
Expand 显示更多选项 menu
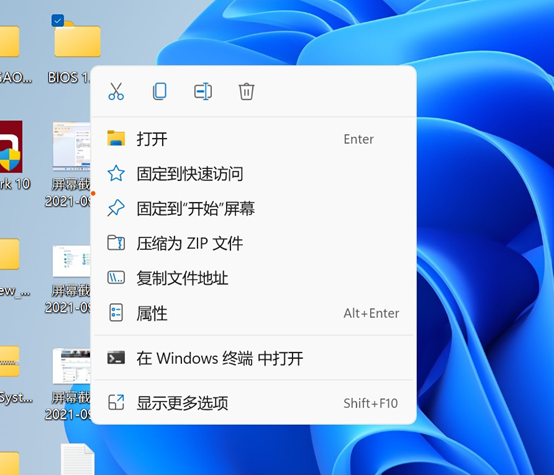click(x=254, y=403)
